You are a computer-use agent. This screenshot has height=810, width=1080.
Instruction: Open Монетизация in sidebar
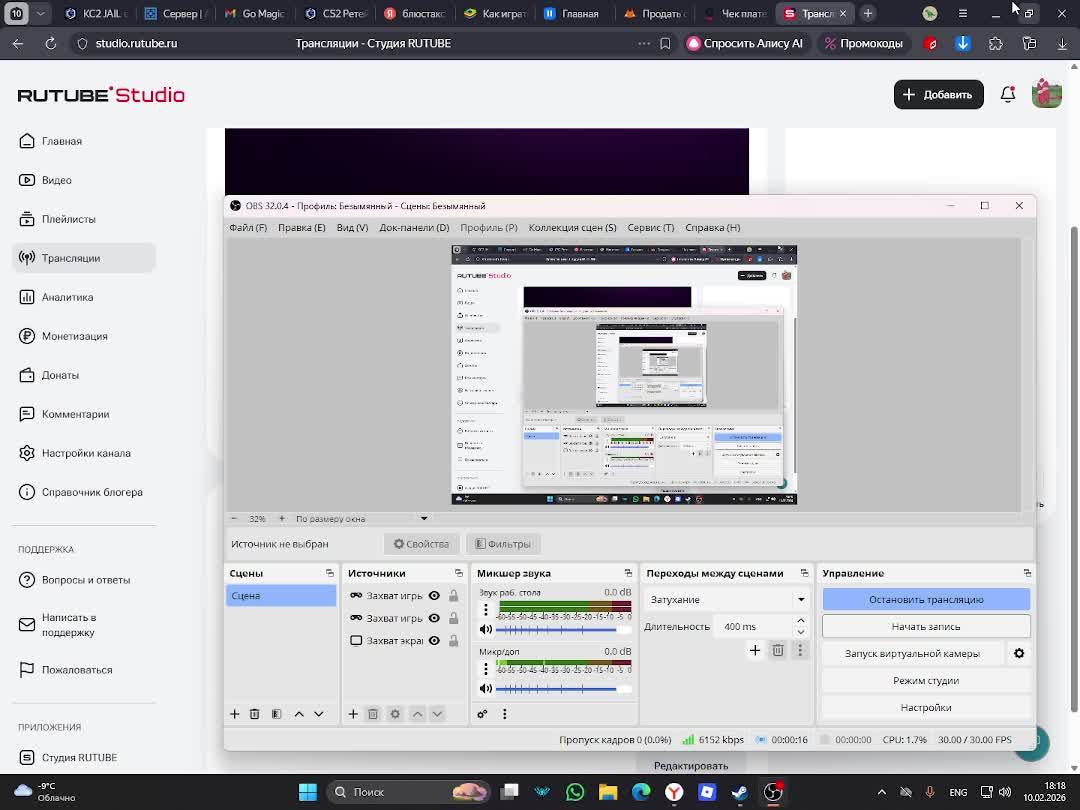[x=63, y=336]
